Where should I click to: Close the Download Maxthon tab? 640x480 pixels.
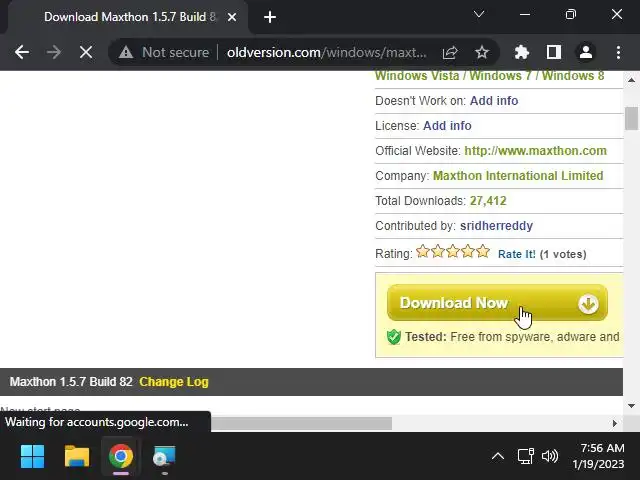point(232,17)
